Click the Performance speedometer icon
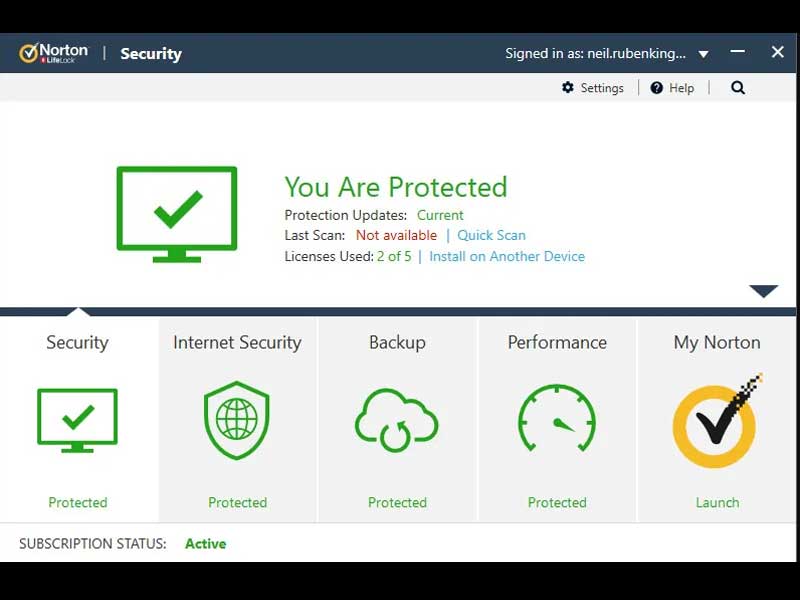Screen dimensions: 800x600 [x=557, y=420]
